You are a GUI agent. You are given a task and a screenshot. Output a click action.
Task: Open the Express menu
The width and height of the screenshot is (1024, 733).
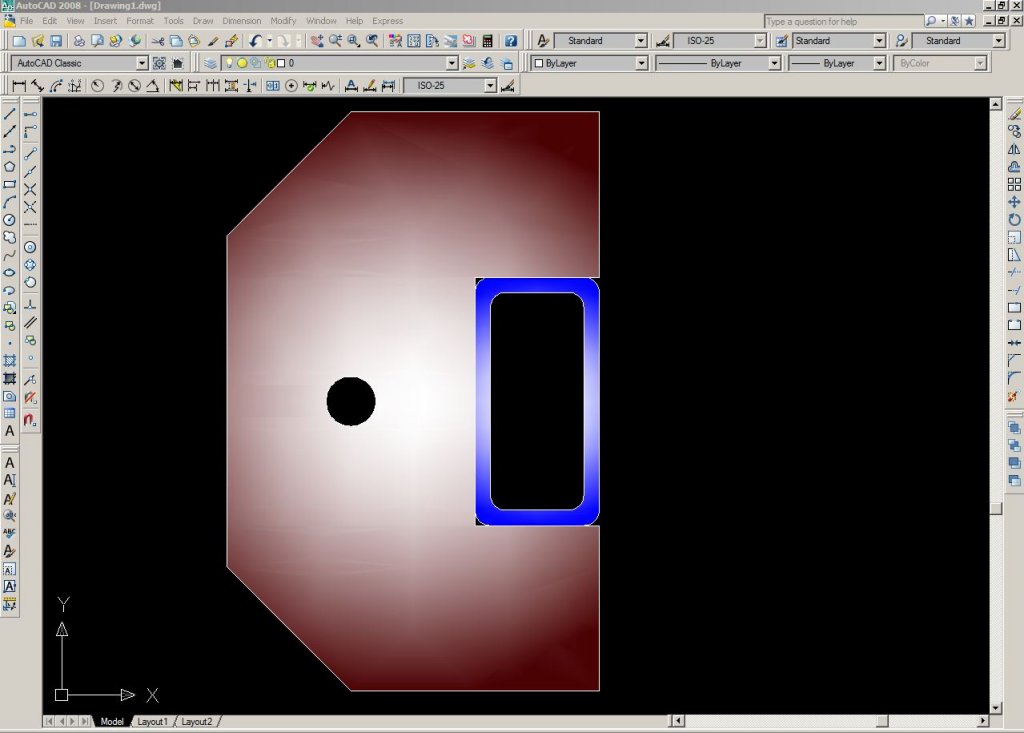(x=388, y=21)
